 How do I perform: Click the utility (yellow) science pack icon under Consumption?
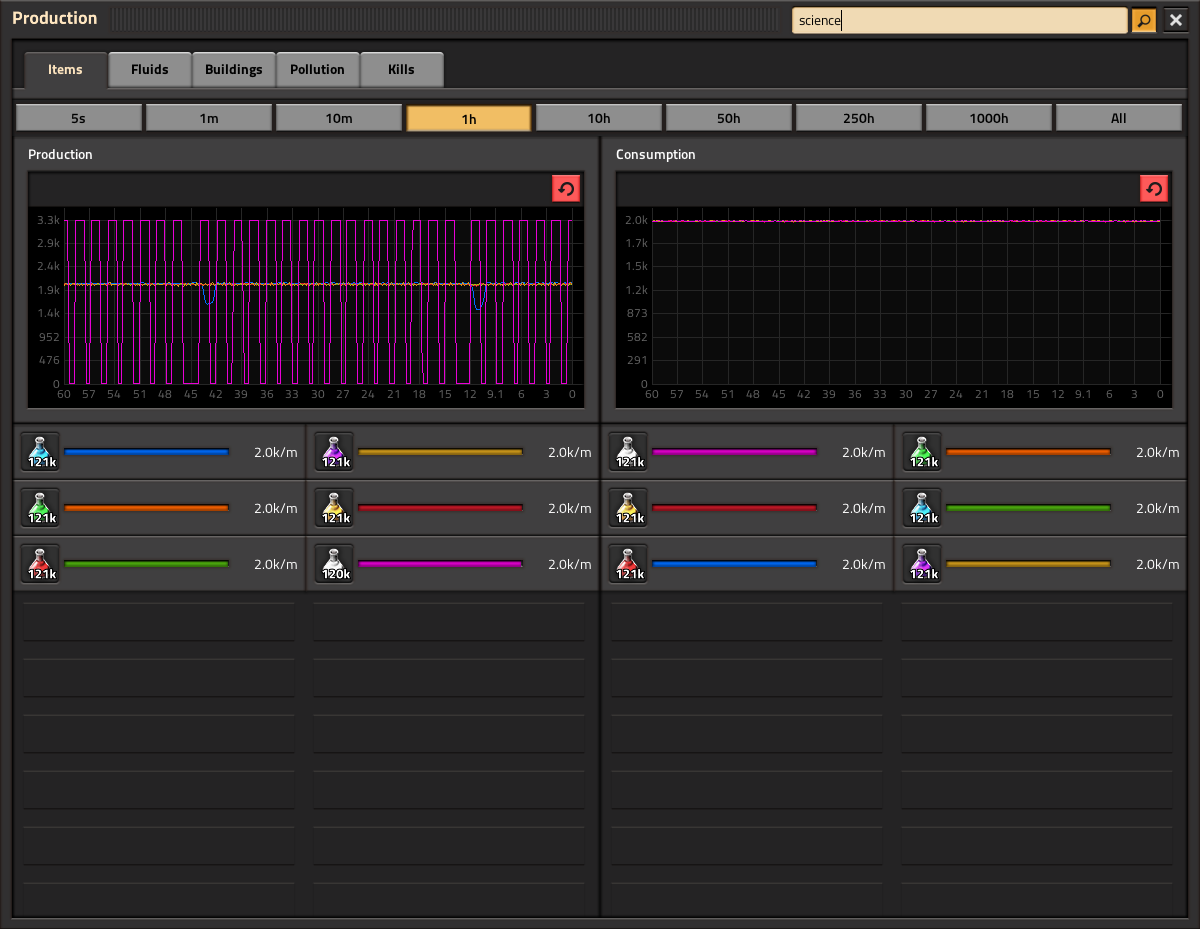(629, 508)
